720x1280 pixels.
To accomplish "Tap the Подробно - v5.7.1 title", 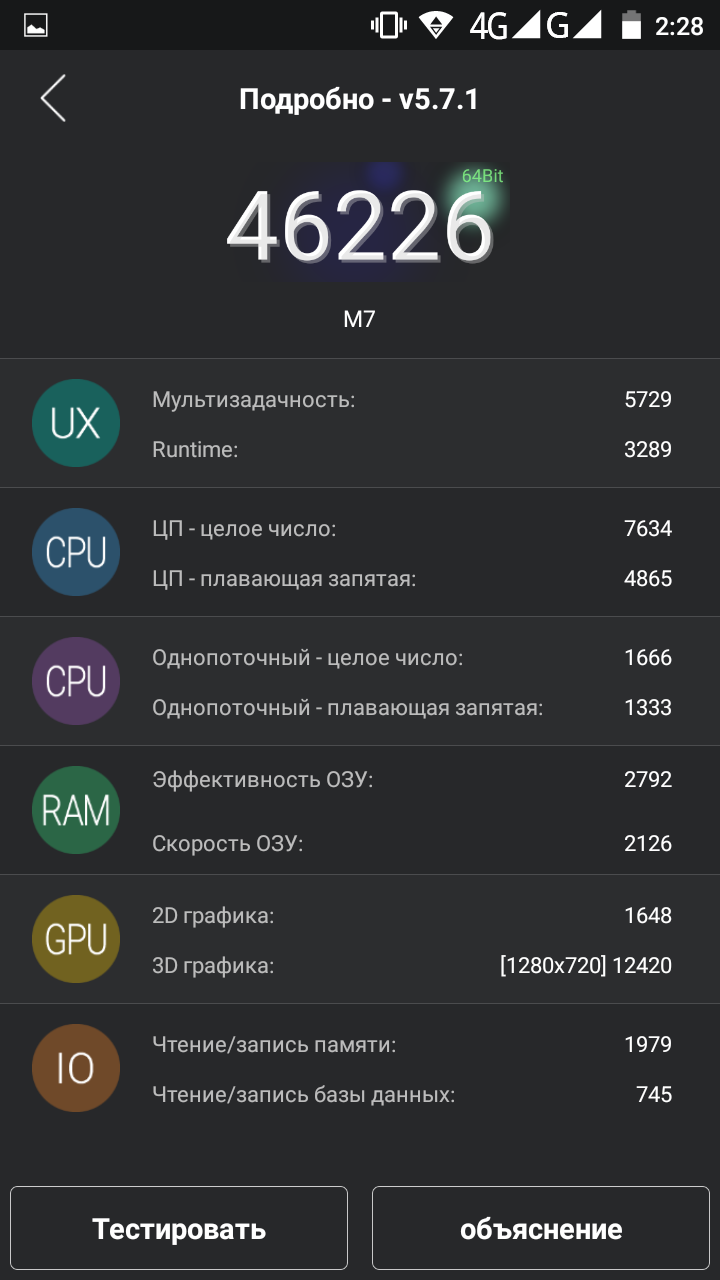I will click(359, 99).
